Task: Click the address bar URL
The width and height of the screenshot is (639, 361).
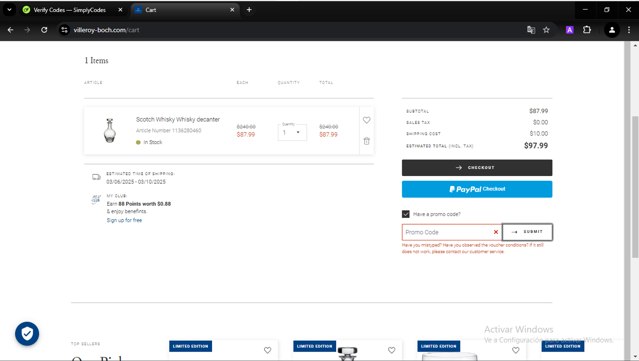Action: point(106,30)
